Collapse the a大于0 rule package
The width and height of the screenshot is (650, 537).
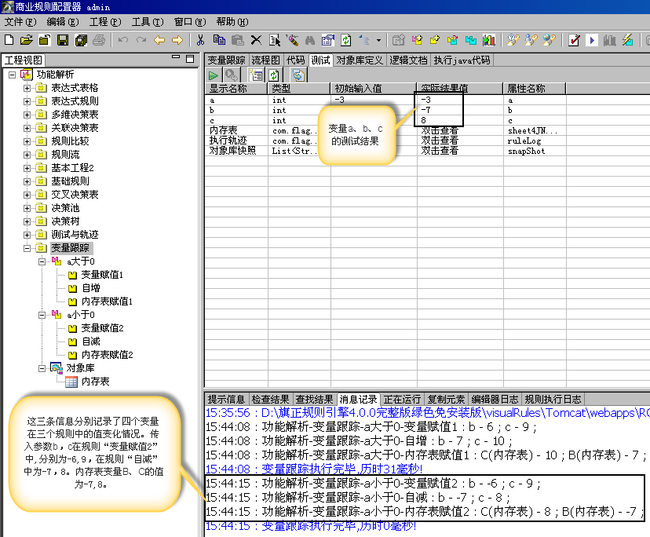pos(42,261)
